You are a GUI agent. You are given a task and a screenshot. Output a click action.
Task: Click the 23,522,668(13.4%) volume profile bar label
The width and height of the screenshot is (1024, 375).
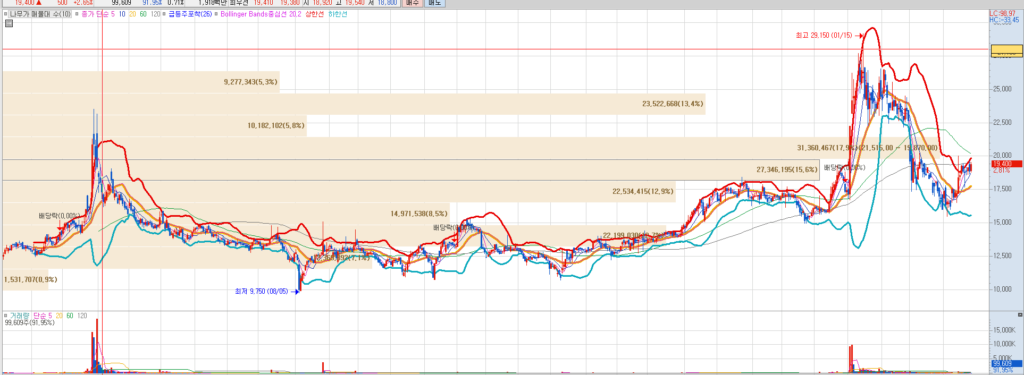673,104
